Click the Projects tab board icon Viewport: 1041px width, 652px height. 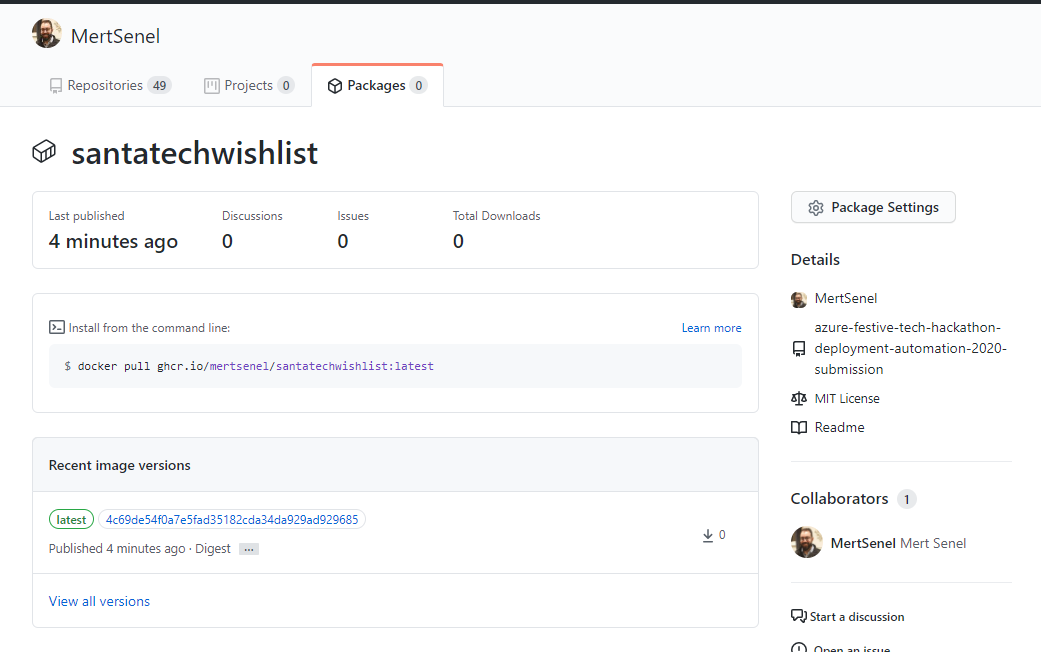[x=212, y=86]
